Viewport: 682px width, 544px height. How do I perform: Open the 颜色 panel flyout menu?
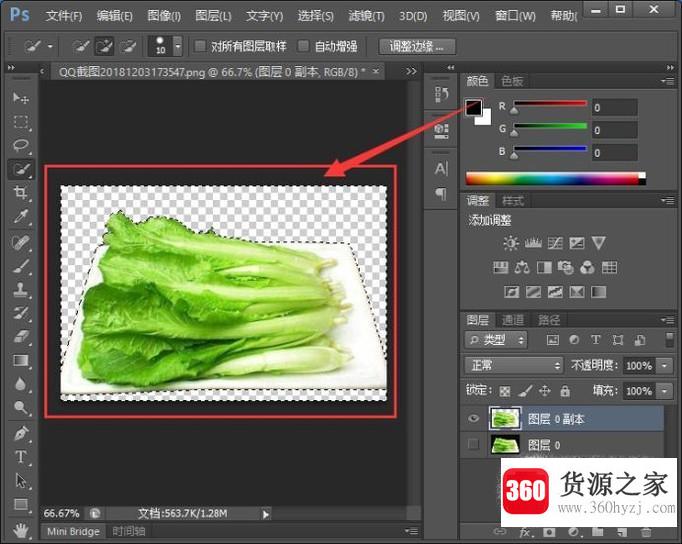point(668,81)
